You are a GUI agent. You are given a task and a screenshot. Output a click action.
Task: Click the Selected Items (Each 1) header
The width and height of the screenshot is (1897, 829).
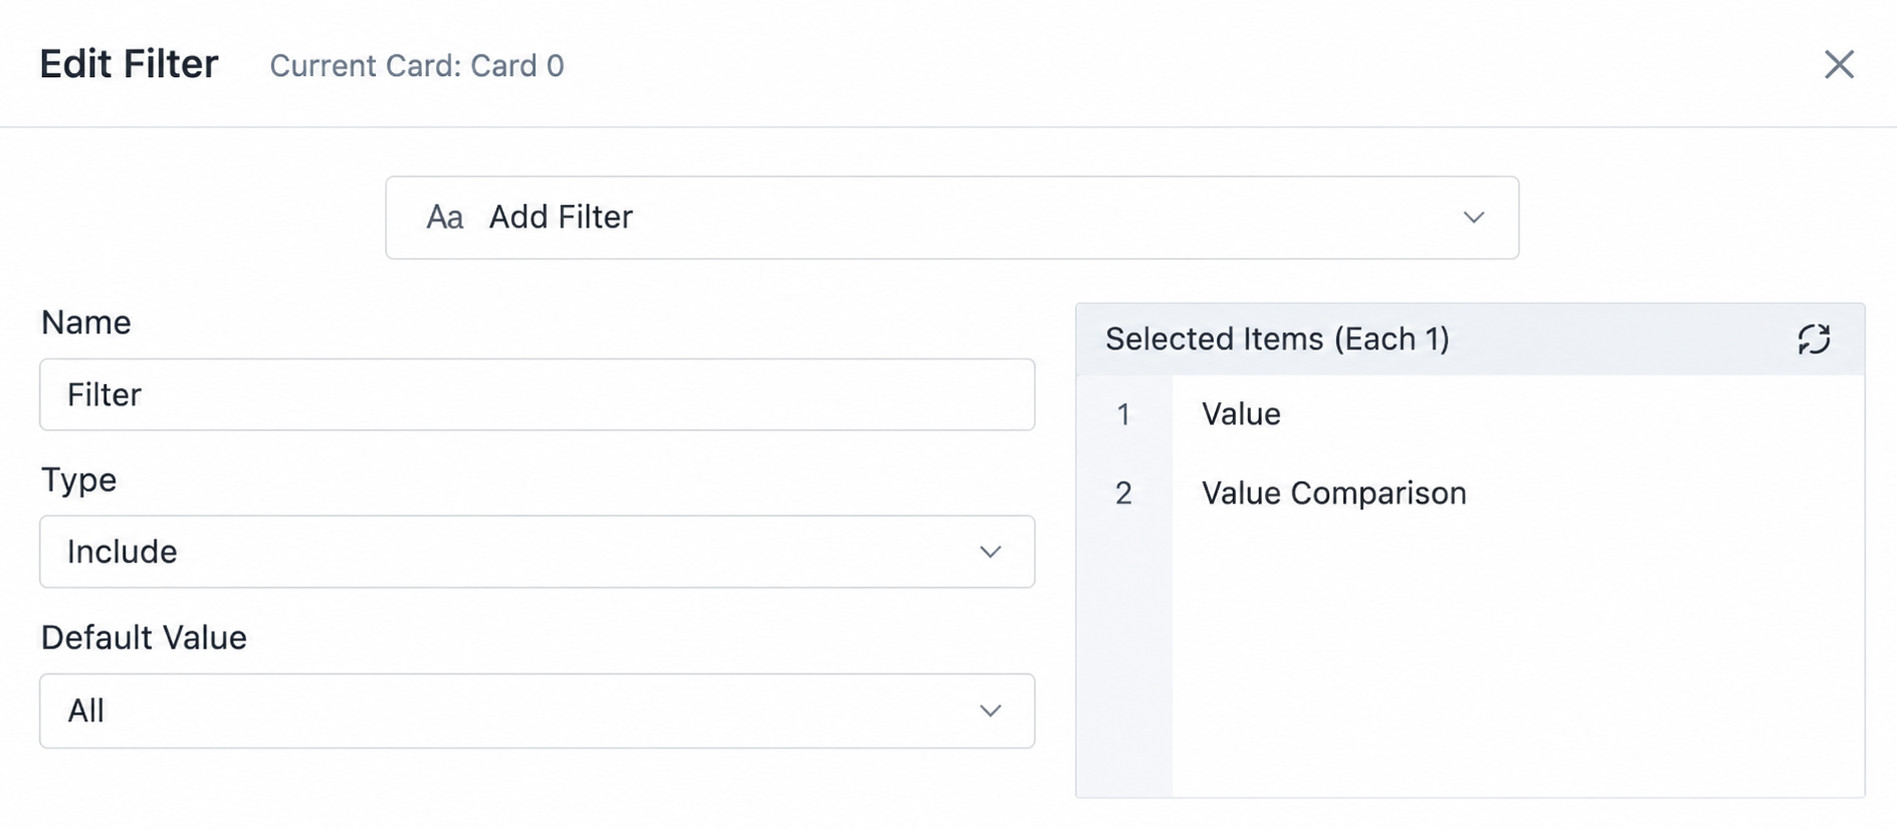coord(1277,339)
